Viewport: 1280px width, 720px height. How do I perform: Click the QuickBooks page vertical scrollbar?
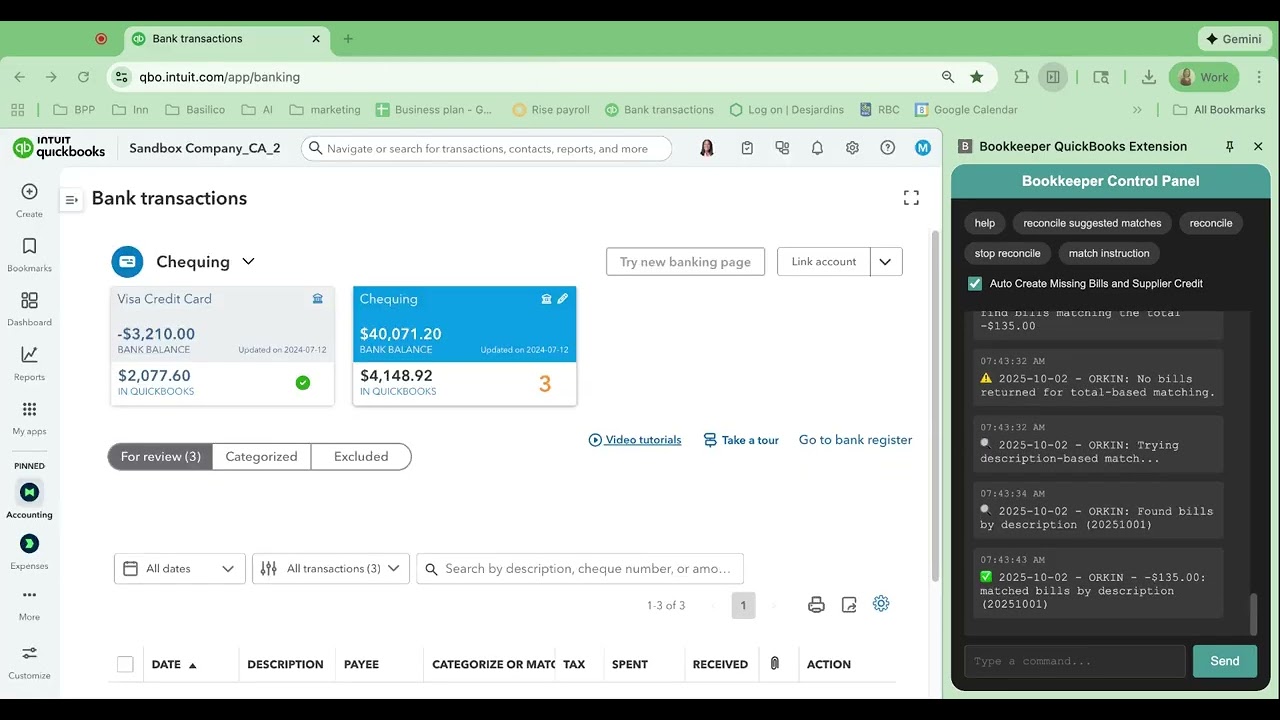[x=936, y=405]
